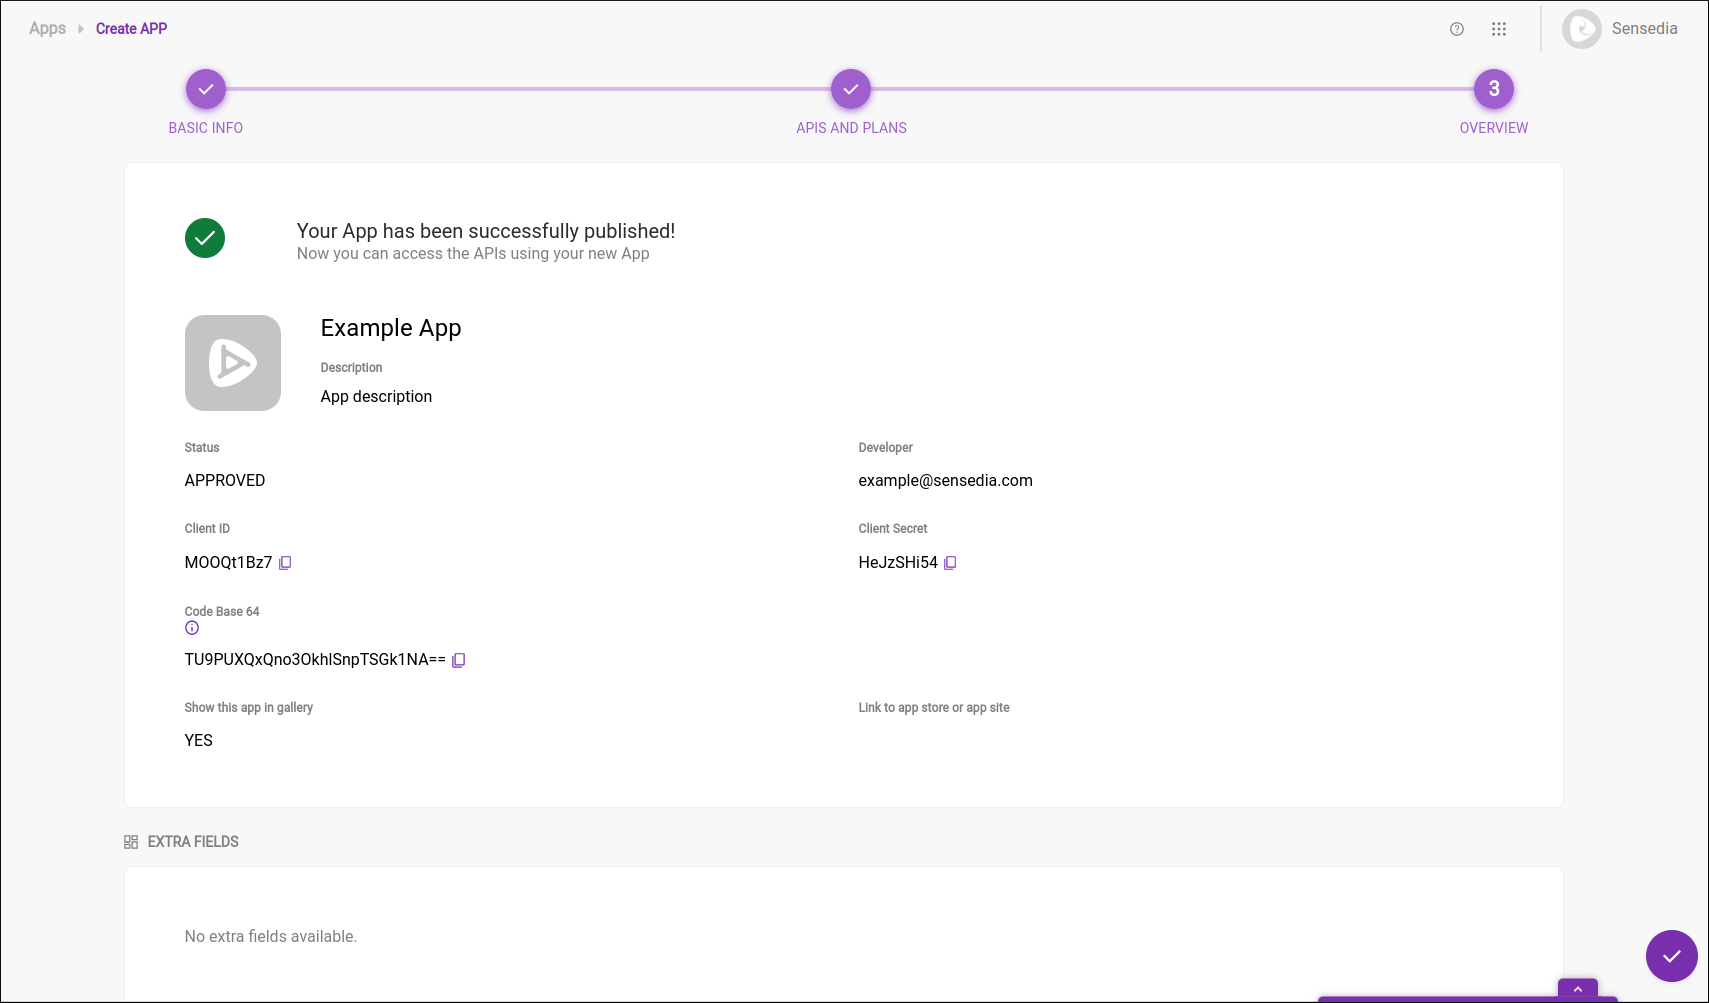The height and width of the screenshot is (1003, 1709).
Task: Select the APIs and Plans step
Action: tap(850, 88)
